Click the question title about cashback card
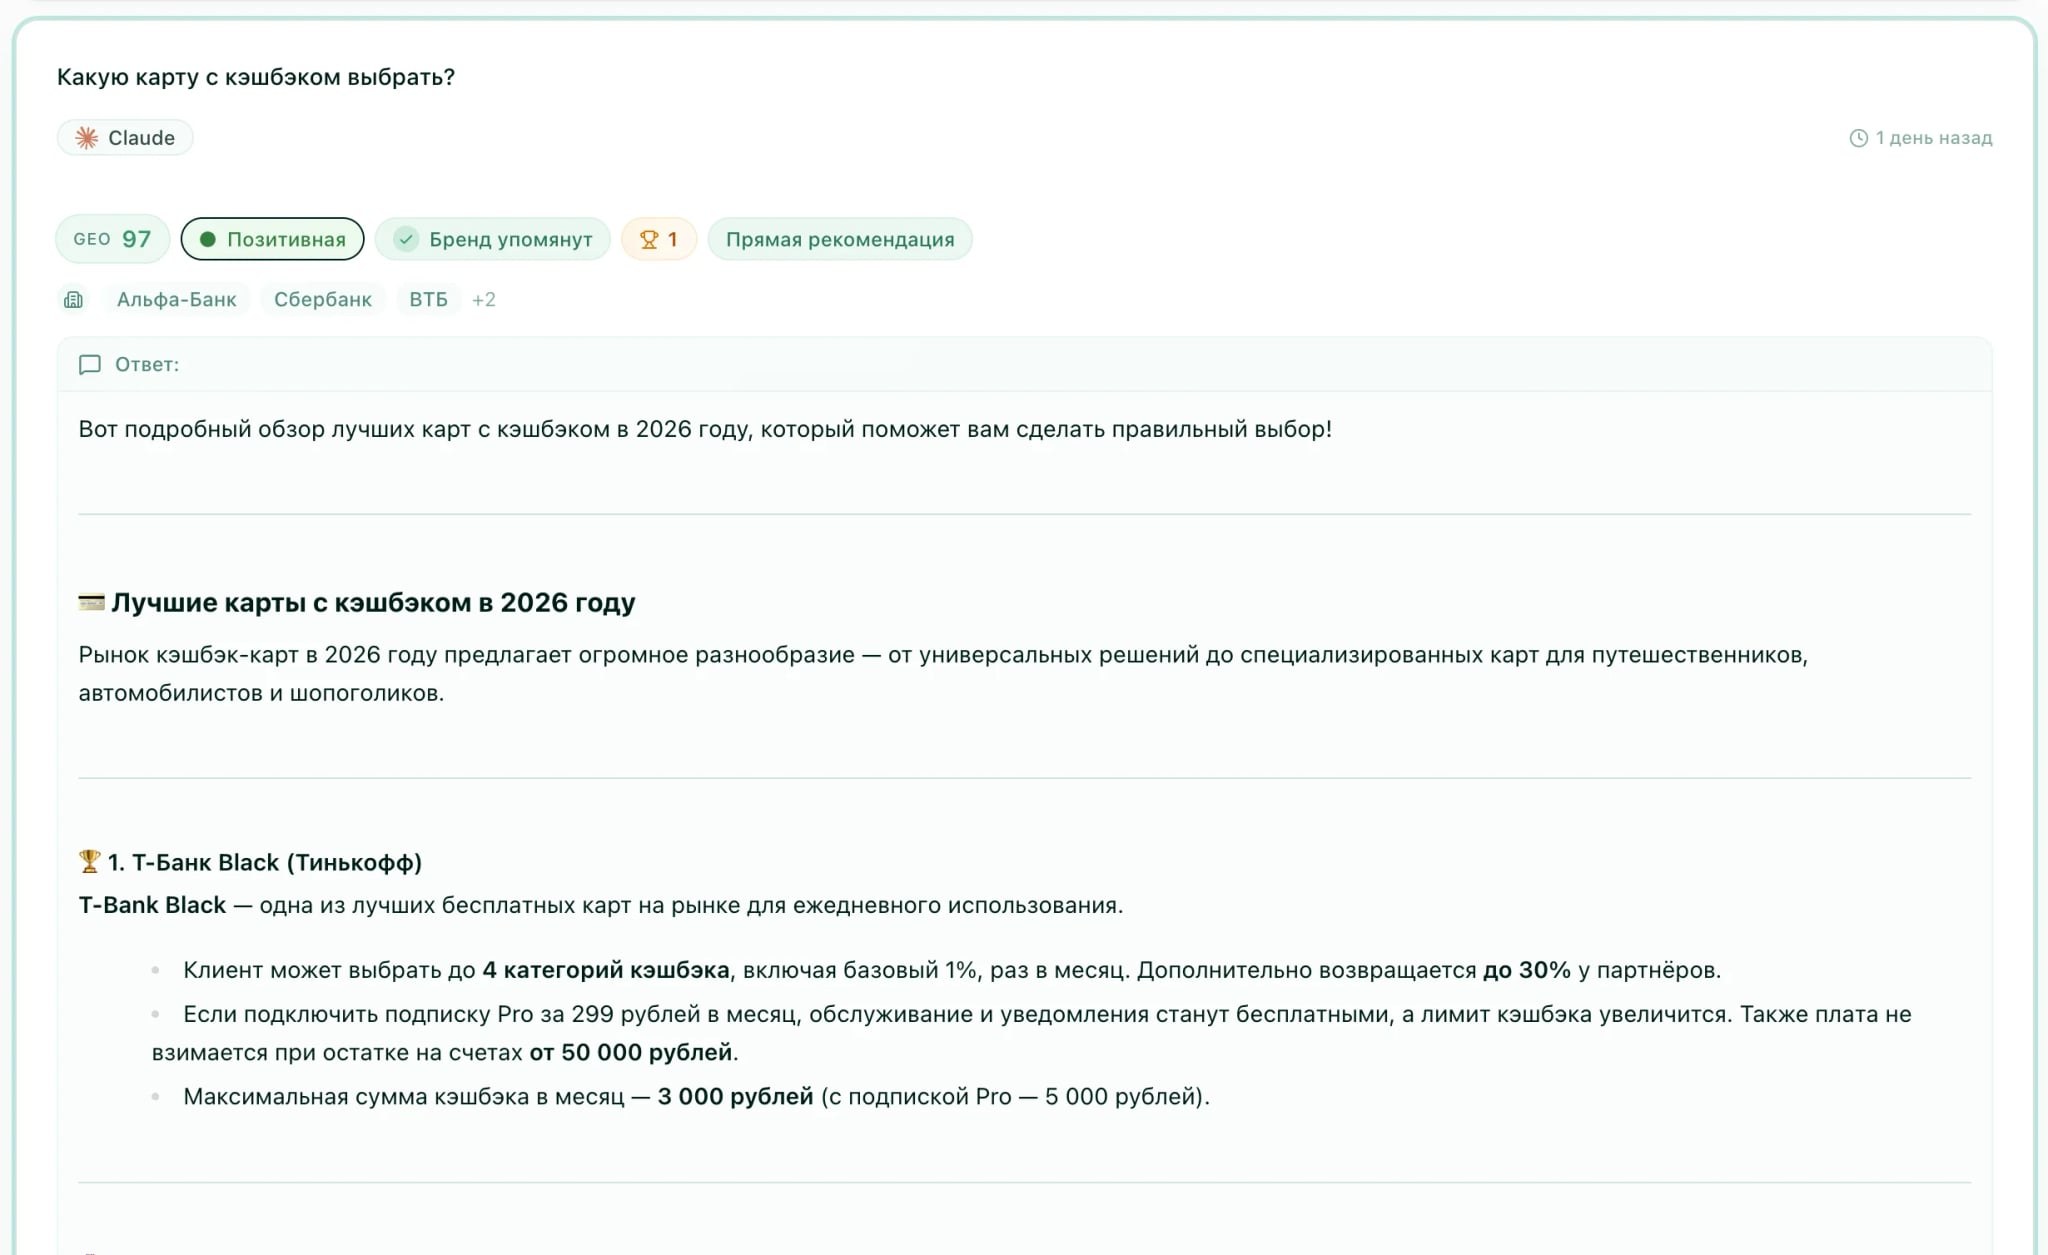This screenshot has height=1255, width=2048. [x=256, y=77]
